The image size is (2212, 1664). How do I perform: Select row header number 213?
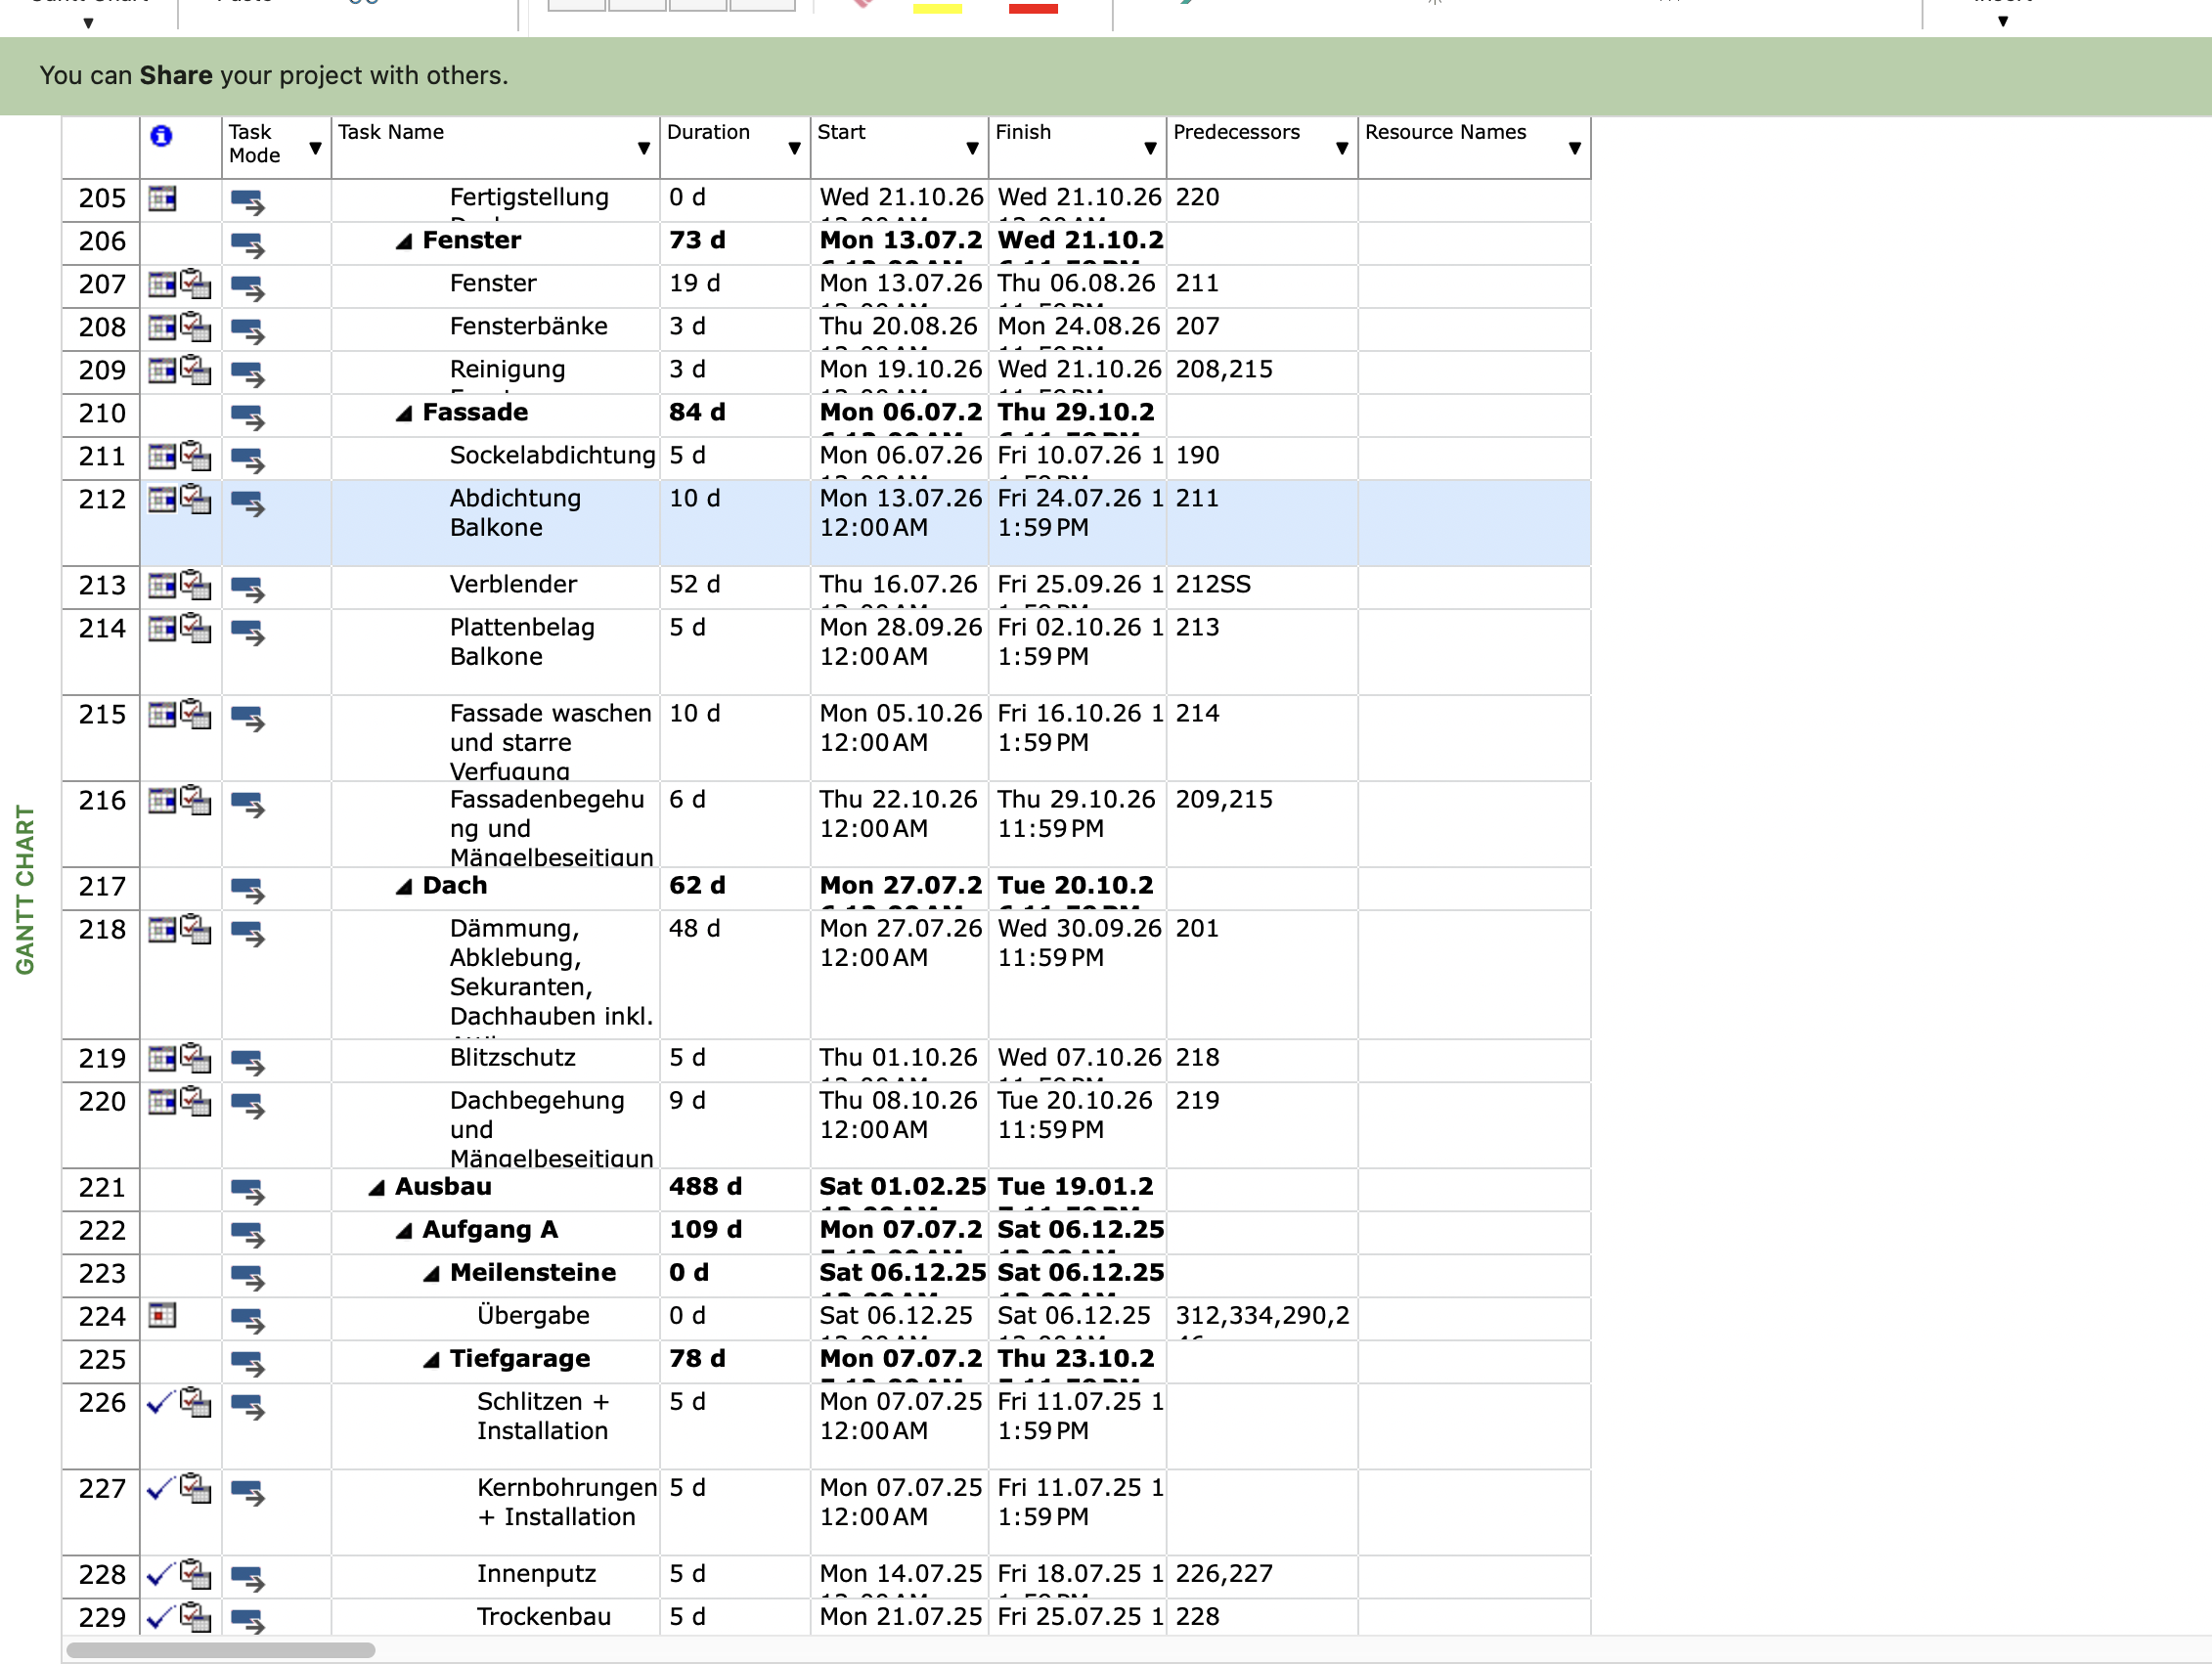(x=101, y=586)
